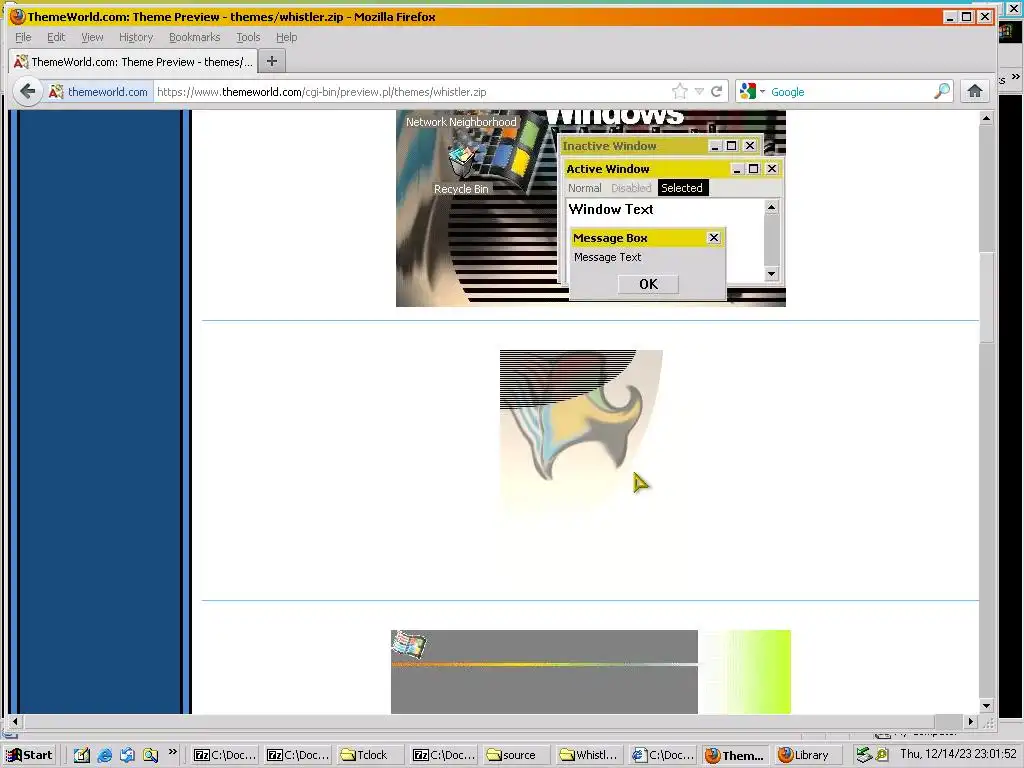Switch to the Whistl... folder taskbar button

pos(589,755)
